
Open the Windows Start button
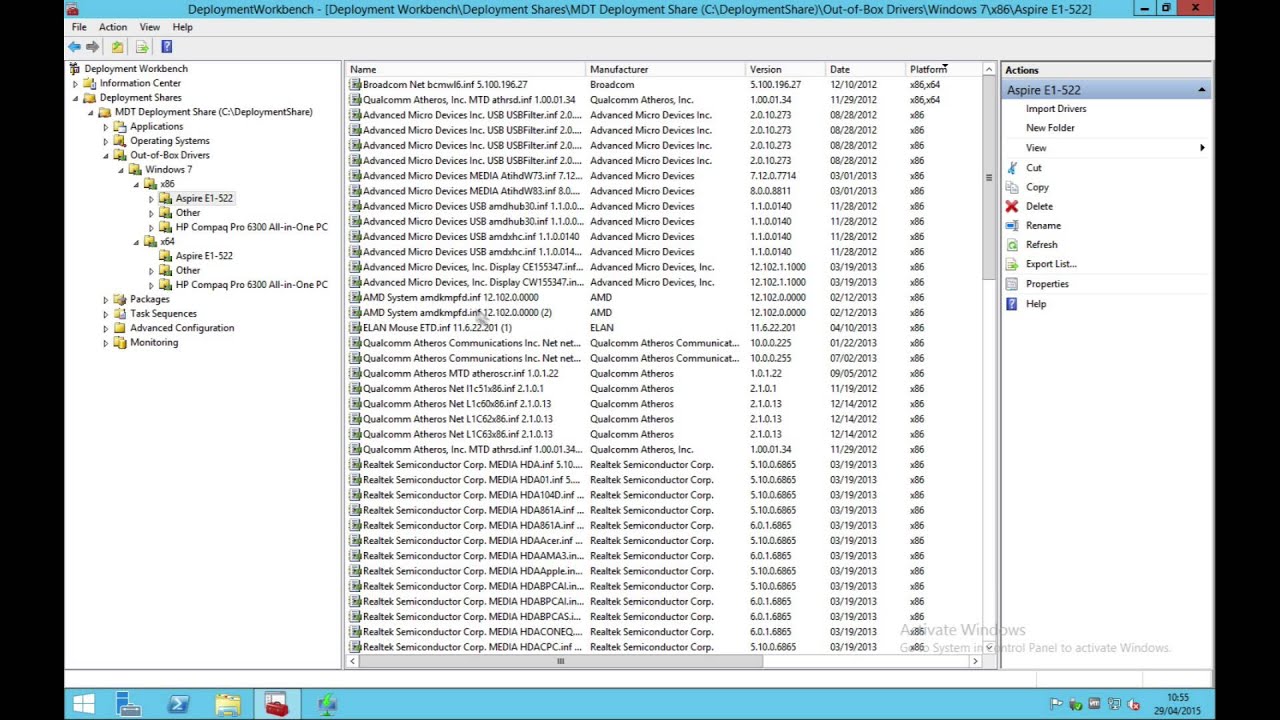(84, 705)
